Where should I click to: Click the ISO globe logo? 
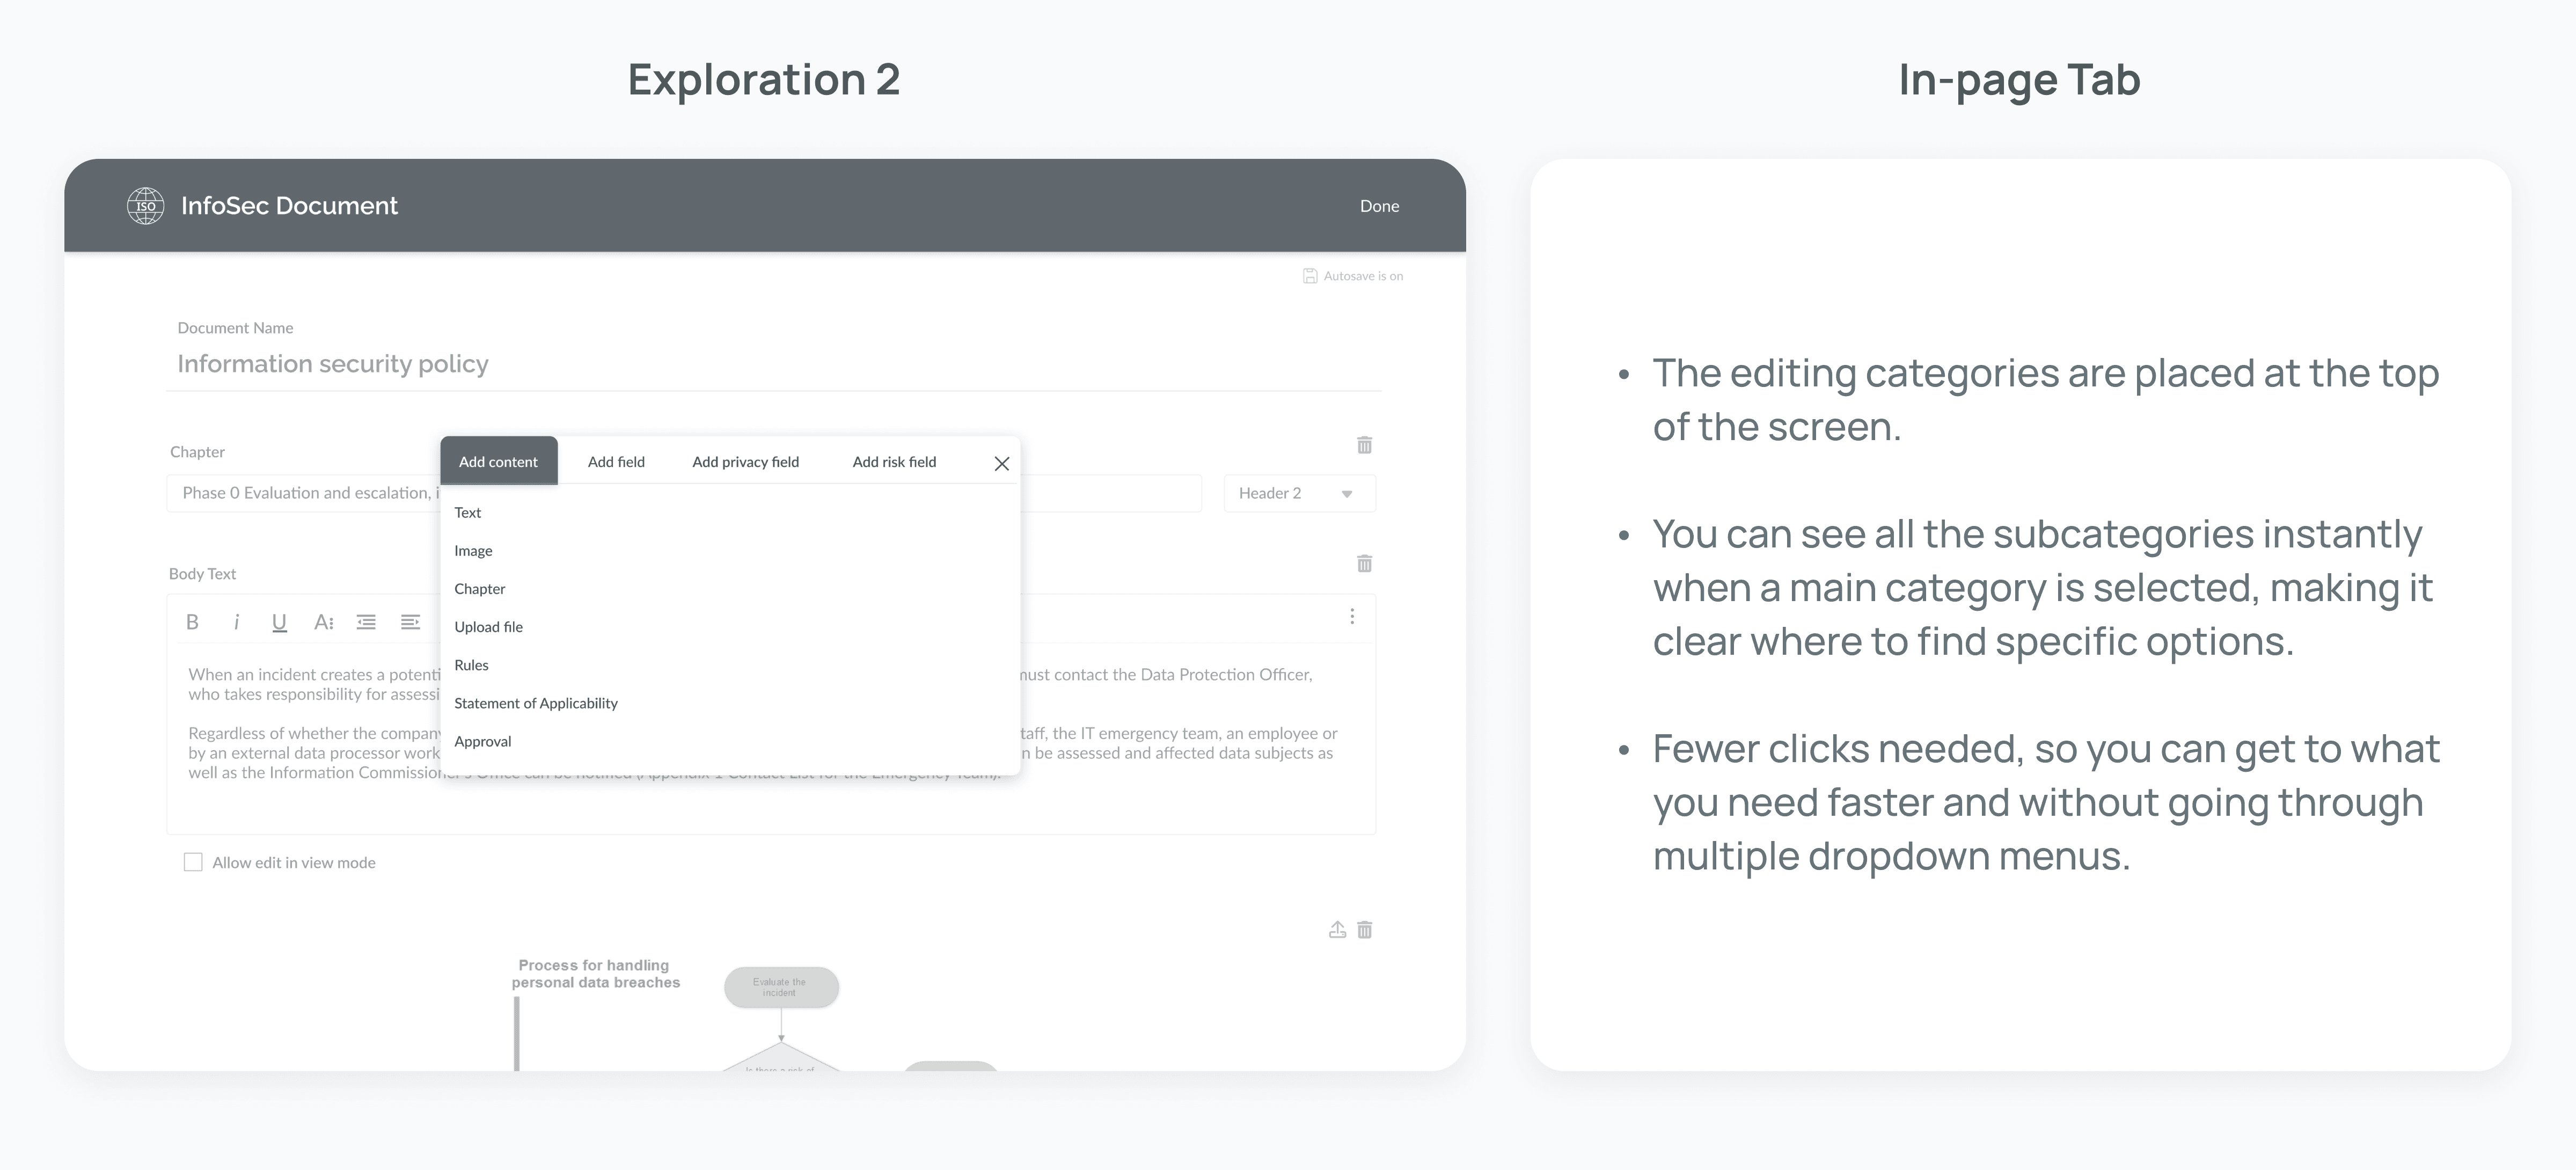tap(146, 206)
